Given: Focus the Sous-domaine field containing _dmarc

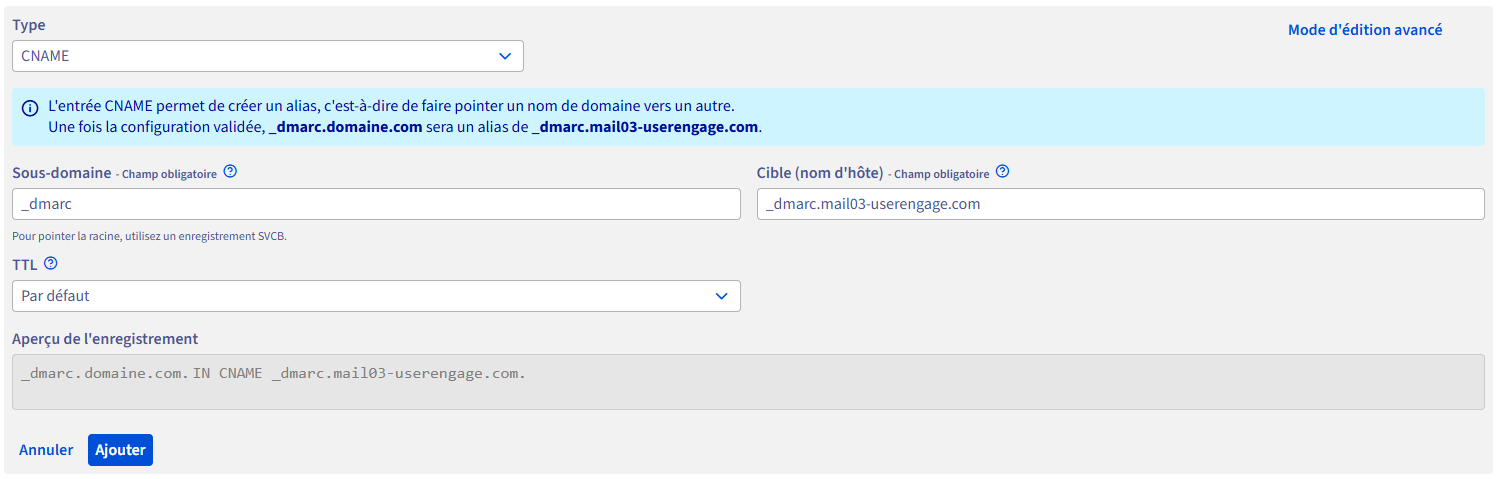Looking at the screenshot, I should [376, 204].
